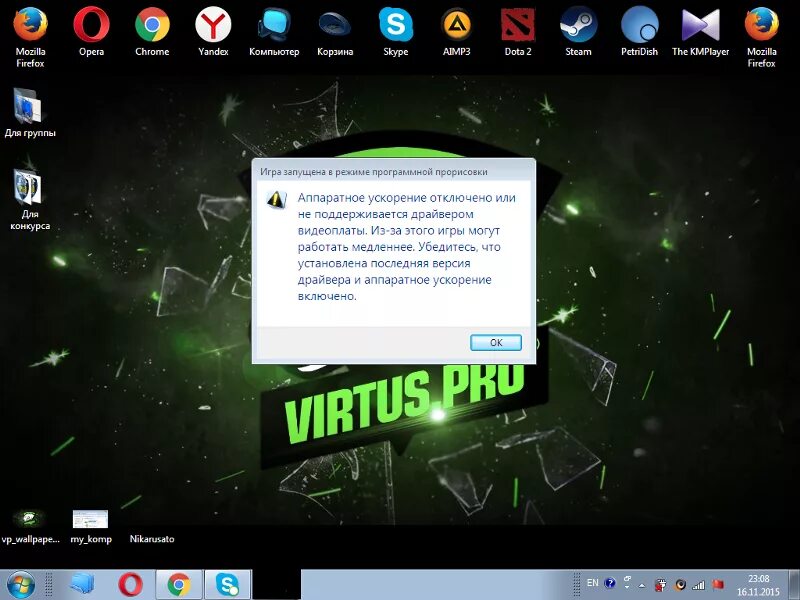Select the Для конкурса folder
Viewport: 800px width, 600px height.
(x=30, y=200)
